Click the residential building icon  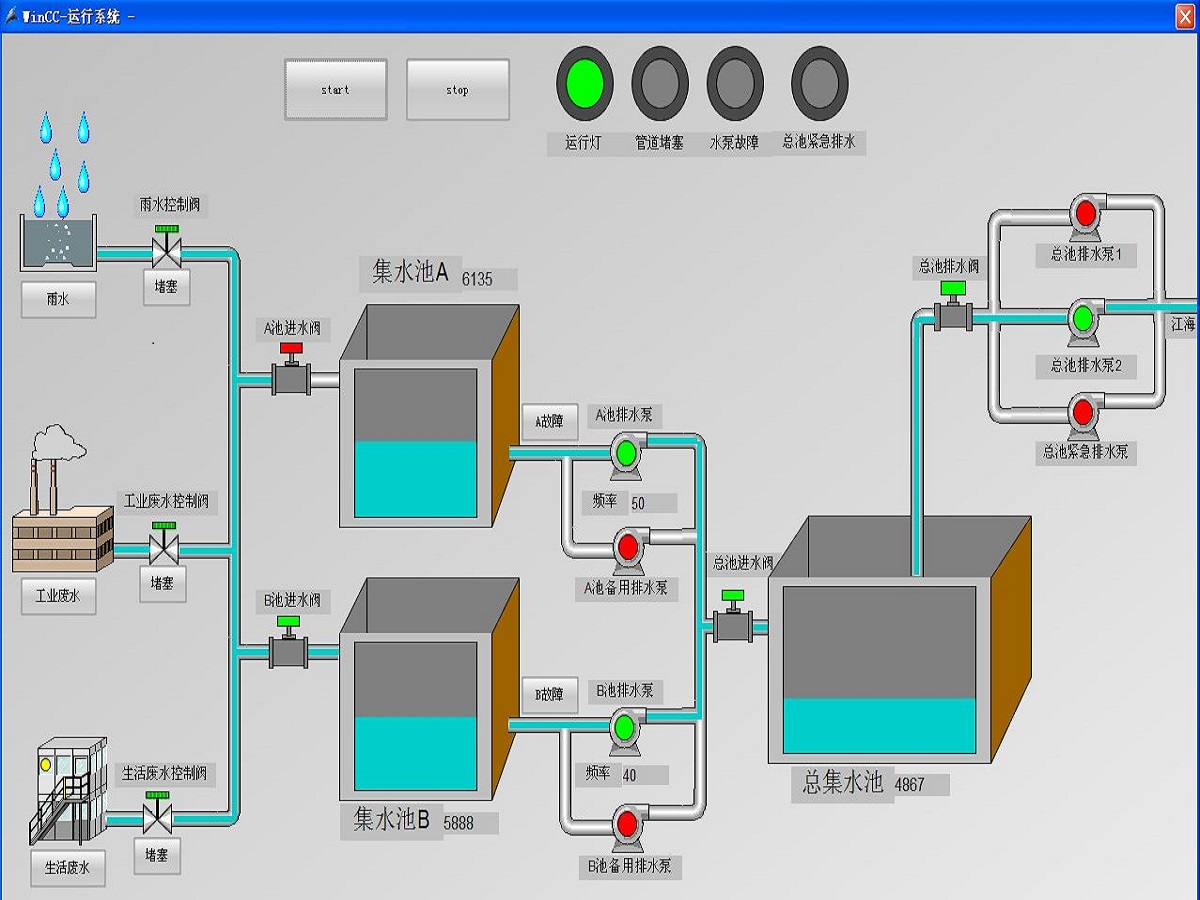point(68,792)
